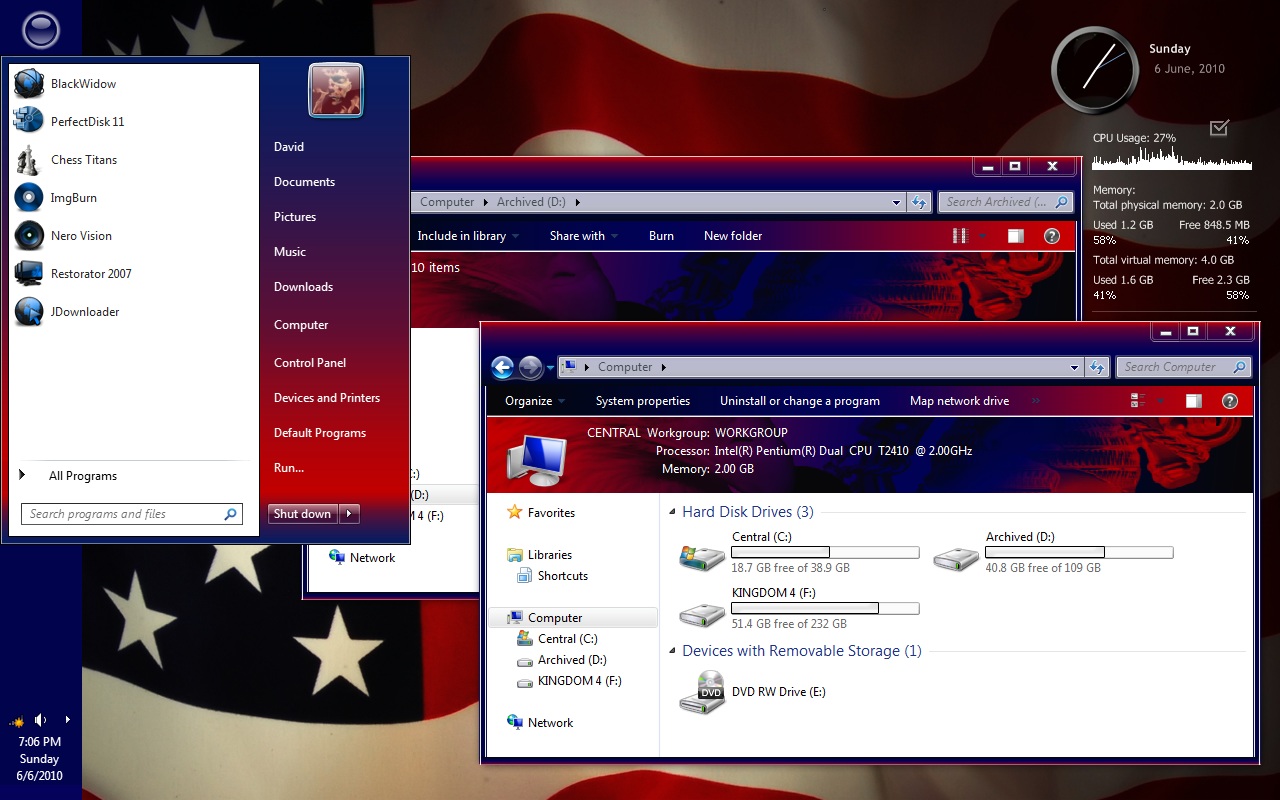Expand the Shut down options arrow
The image size is (1280, 800).
coord(348,513)
